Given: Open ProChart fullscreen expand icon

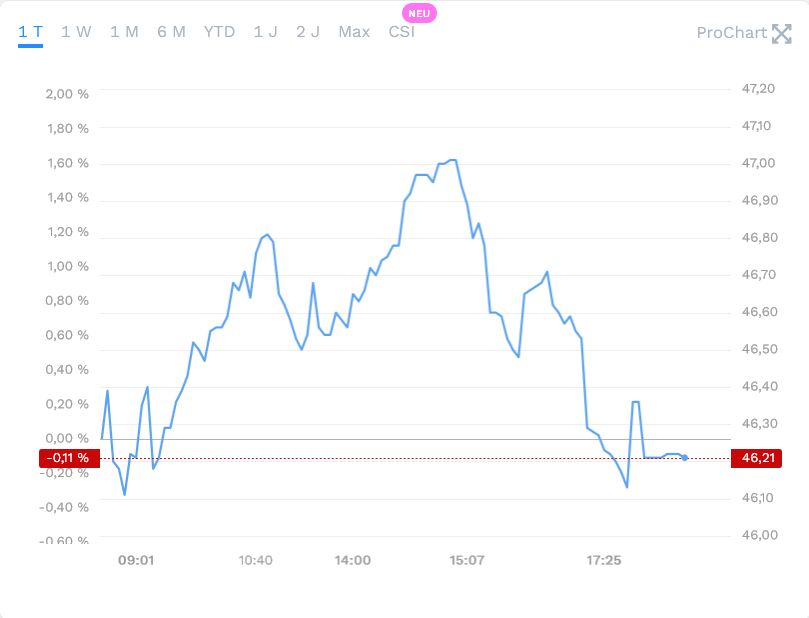Looking at the screenshot, I should (782, 33).
